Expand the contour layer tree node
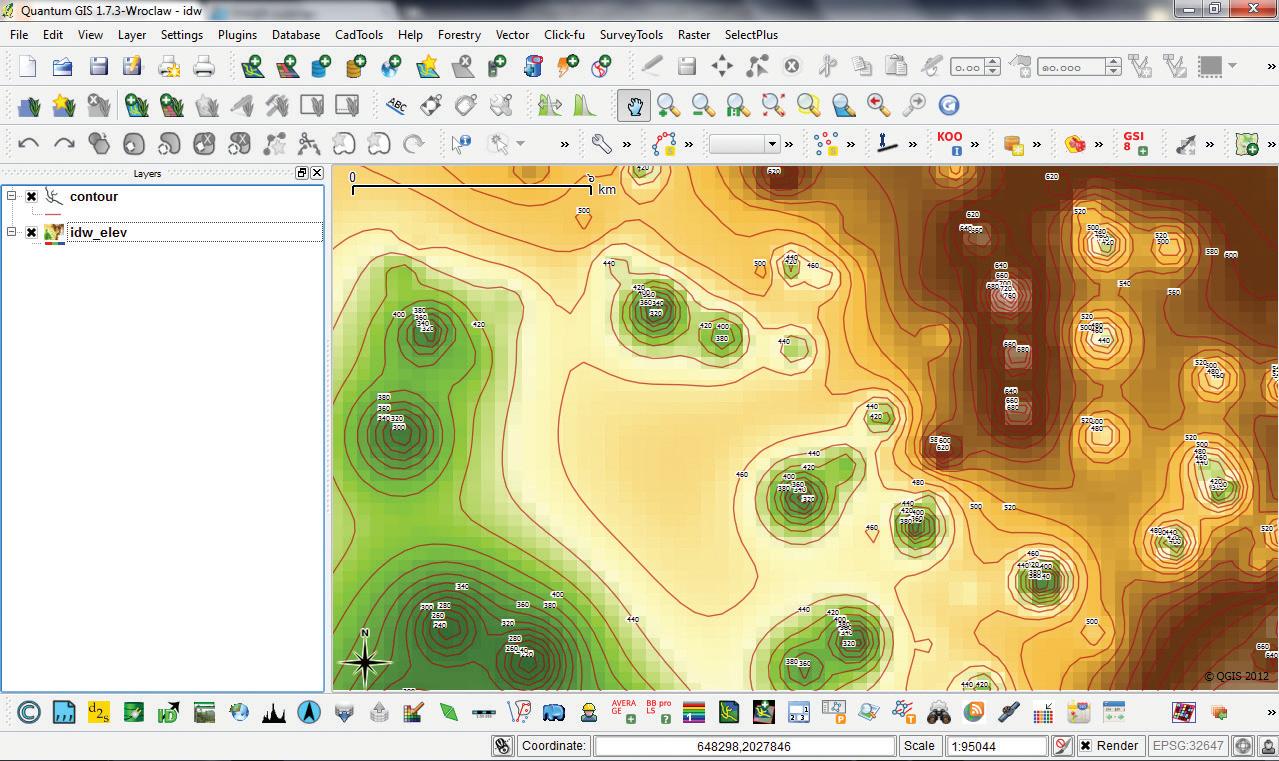The height and width of the screenshot is (761, 1279). [x=12, y=197]
